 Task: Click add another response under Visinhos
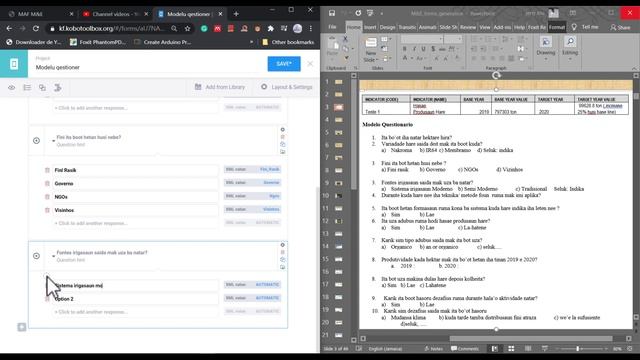tap(136, 223)
